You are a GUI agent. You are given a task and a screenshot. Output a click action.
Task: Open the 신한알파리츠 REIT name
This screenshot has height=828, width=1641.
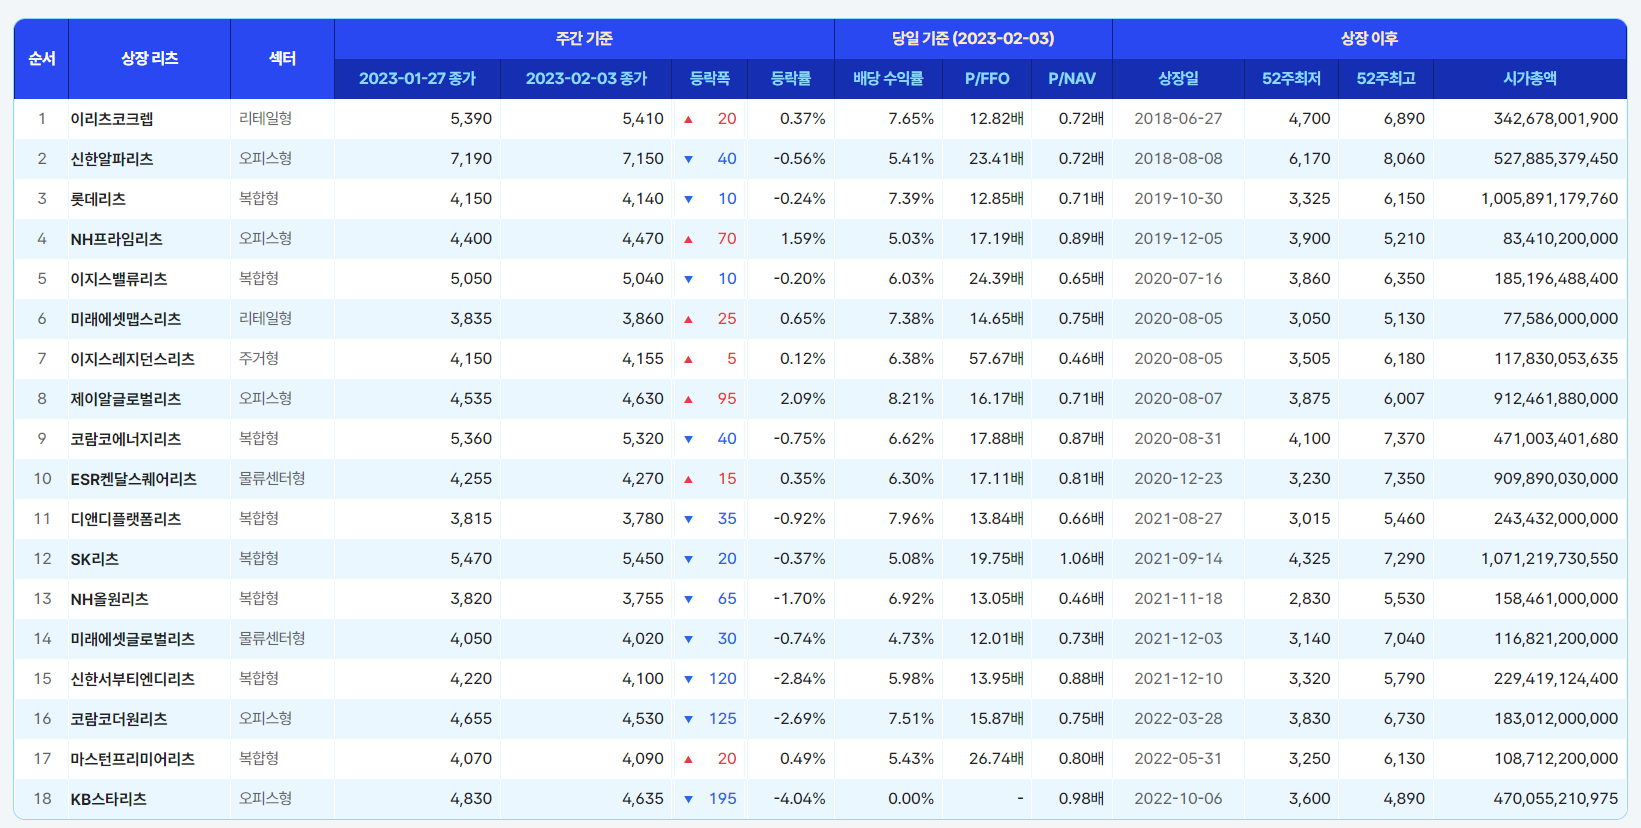tap(112, 159)
